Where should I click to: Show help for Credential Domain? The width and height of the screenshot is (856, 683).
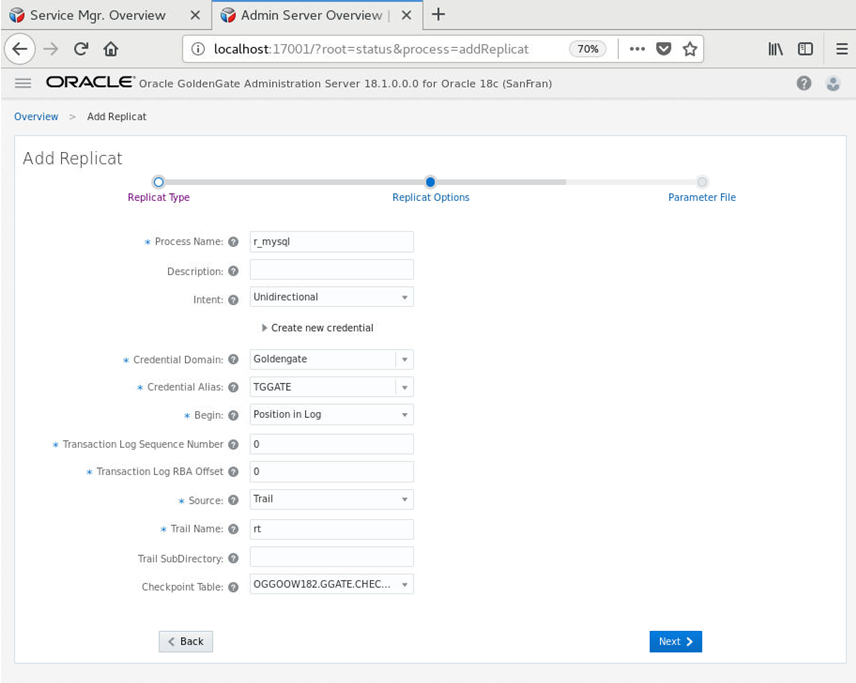pyautogui.click(x=233, y=359)
